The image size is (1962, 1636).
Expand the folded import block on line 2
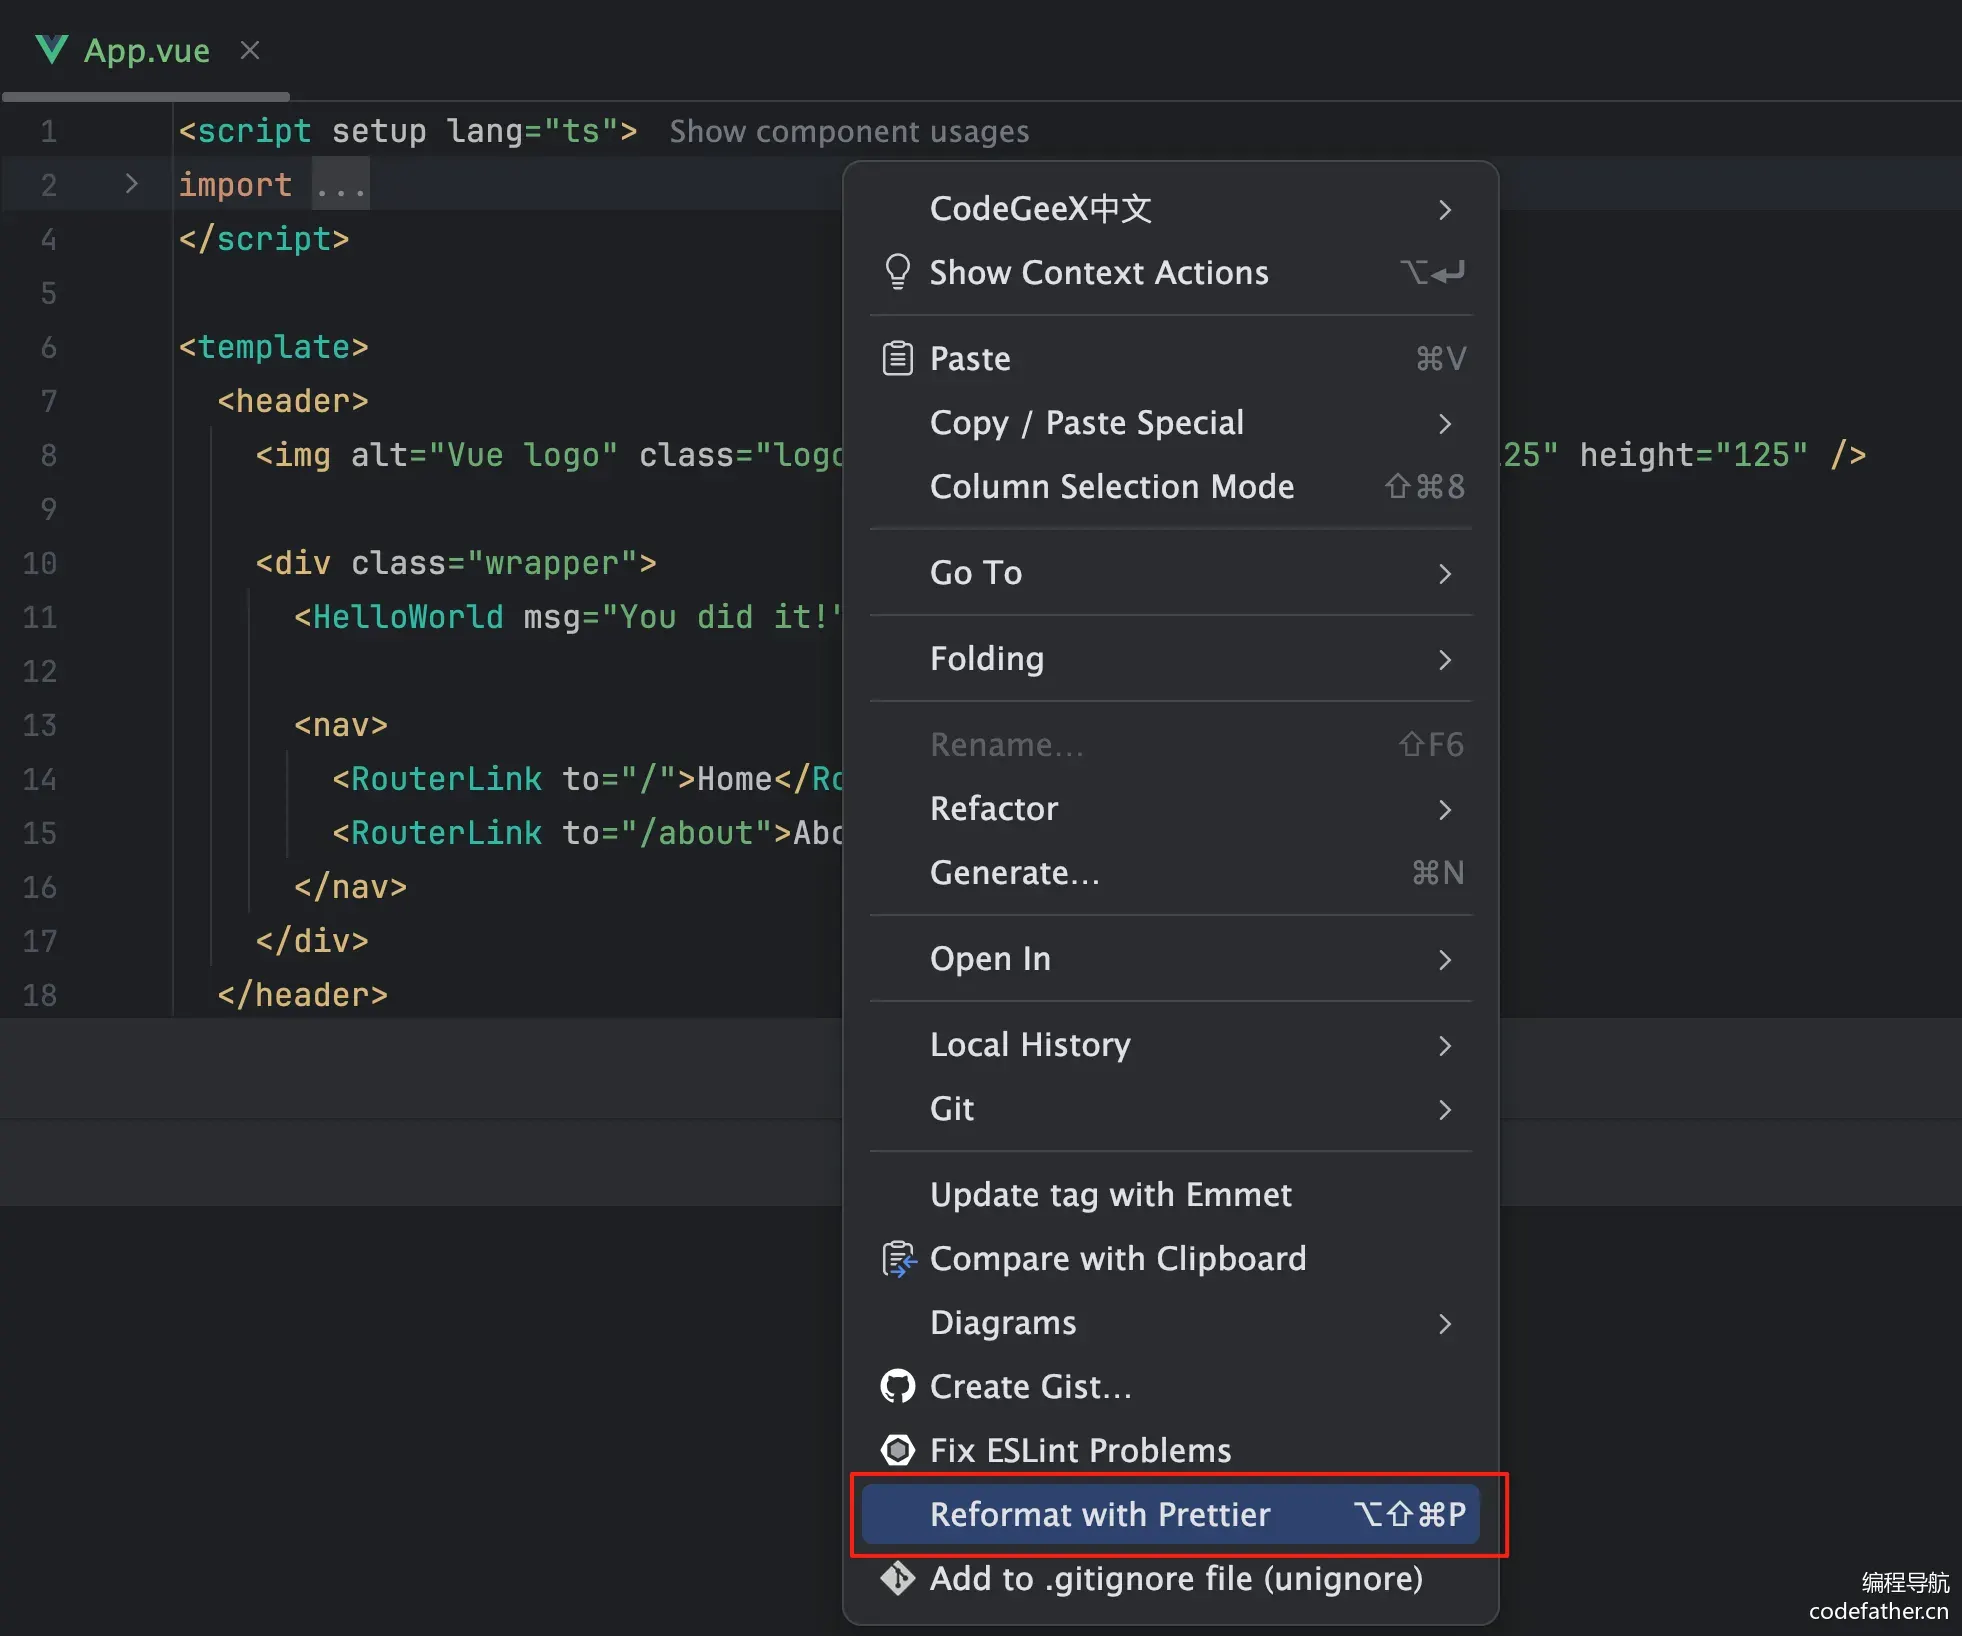click(x=131, y=184)
